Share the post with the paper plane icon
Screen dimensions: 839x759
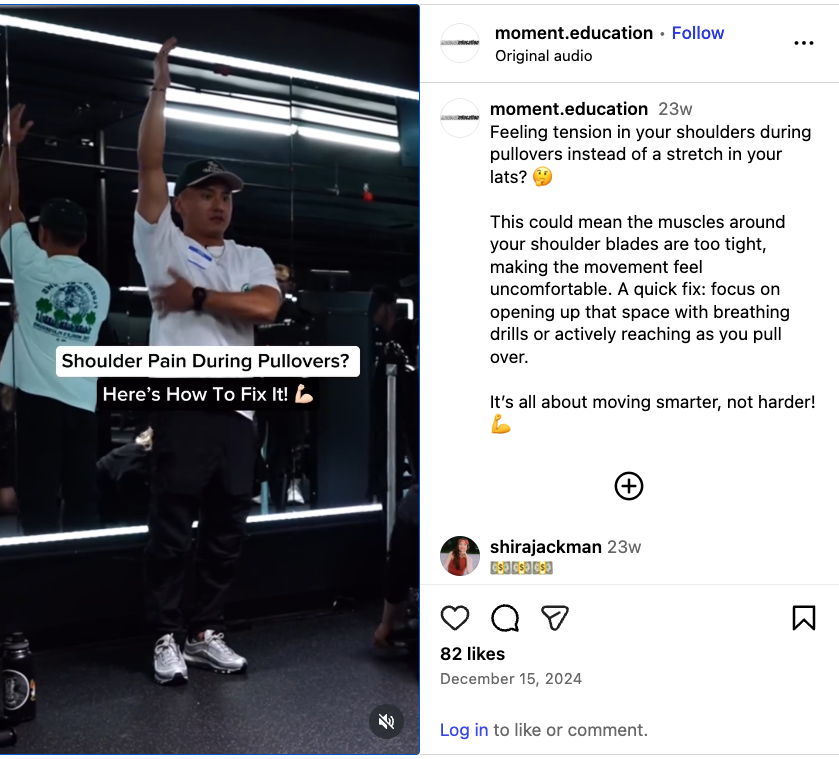[554, 618]
